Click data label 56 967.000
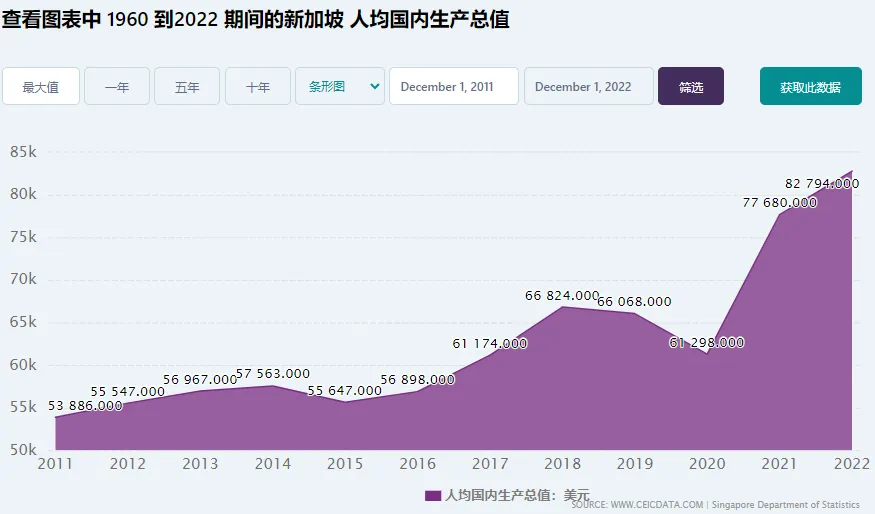The height and width of the screenshot is (514, 875). coord(200,380)
